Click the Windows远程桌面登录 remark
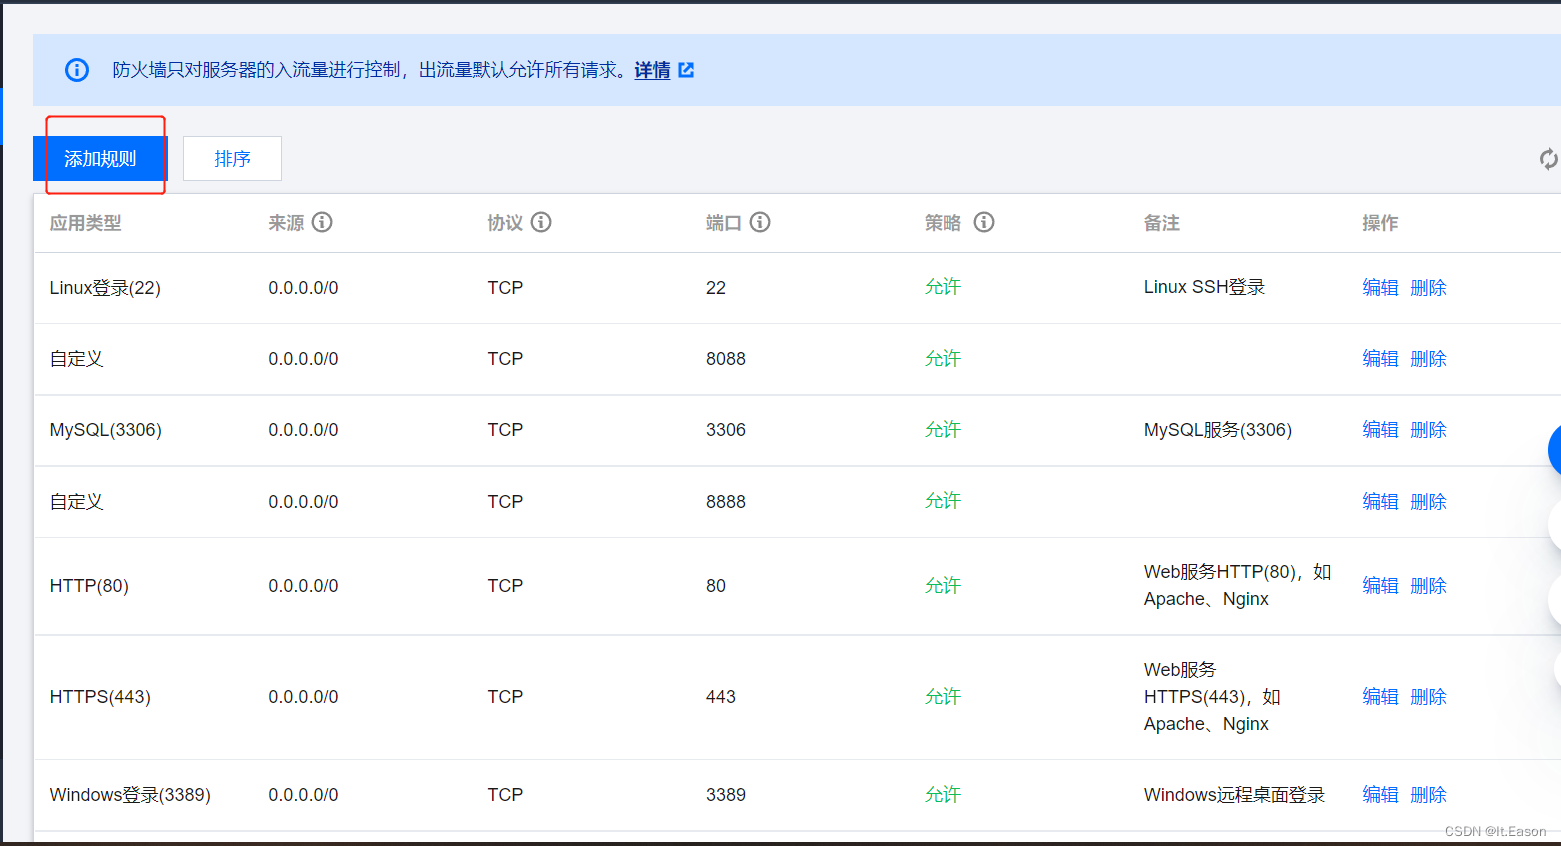This screenshot has width=1561, height=846. 1234,795
